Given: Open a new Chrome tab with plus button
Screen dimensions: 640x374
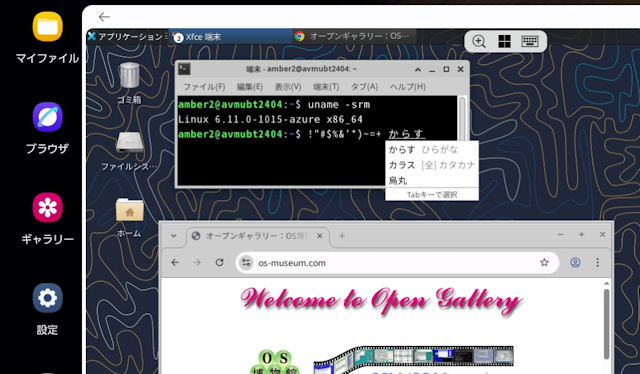Looking at the screenshot, I should pyautogui.click(x=342, y=236).
